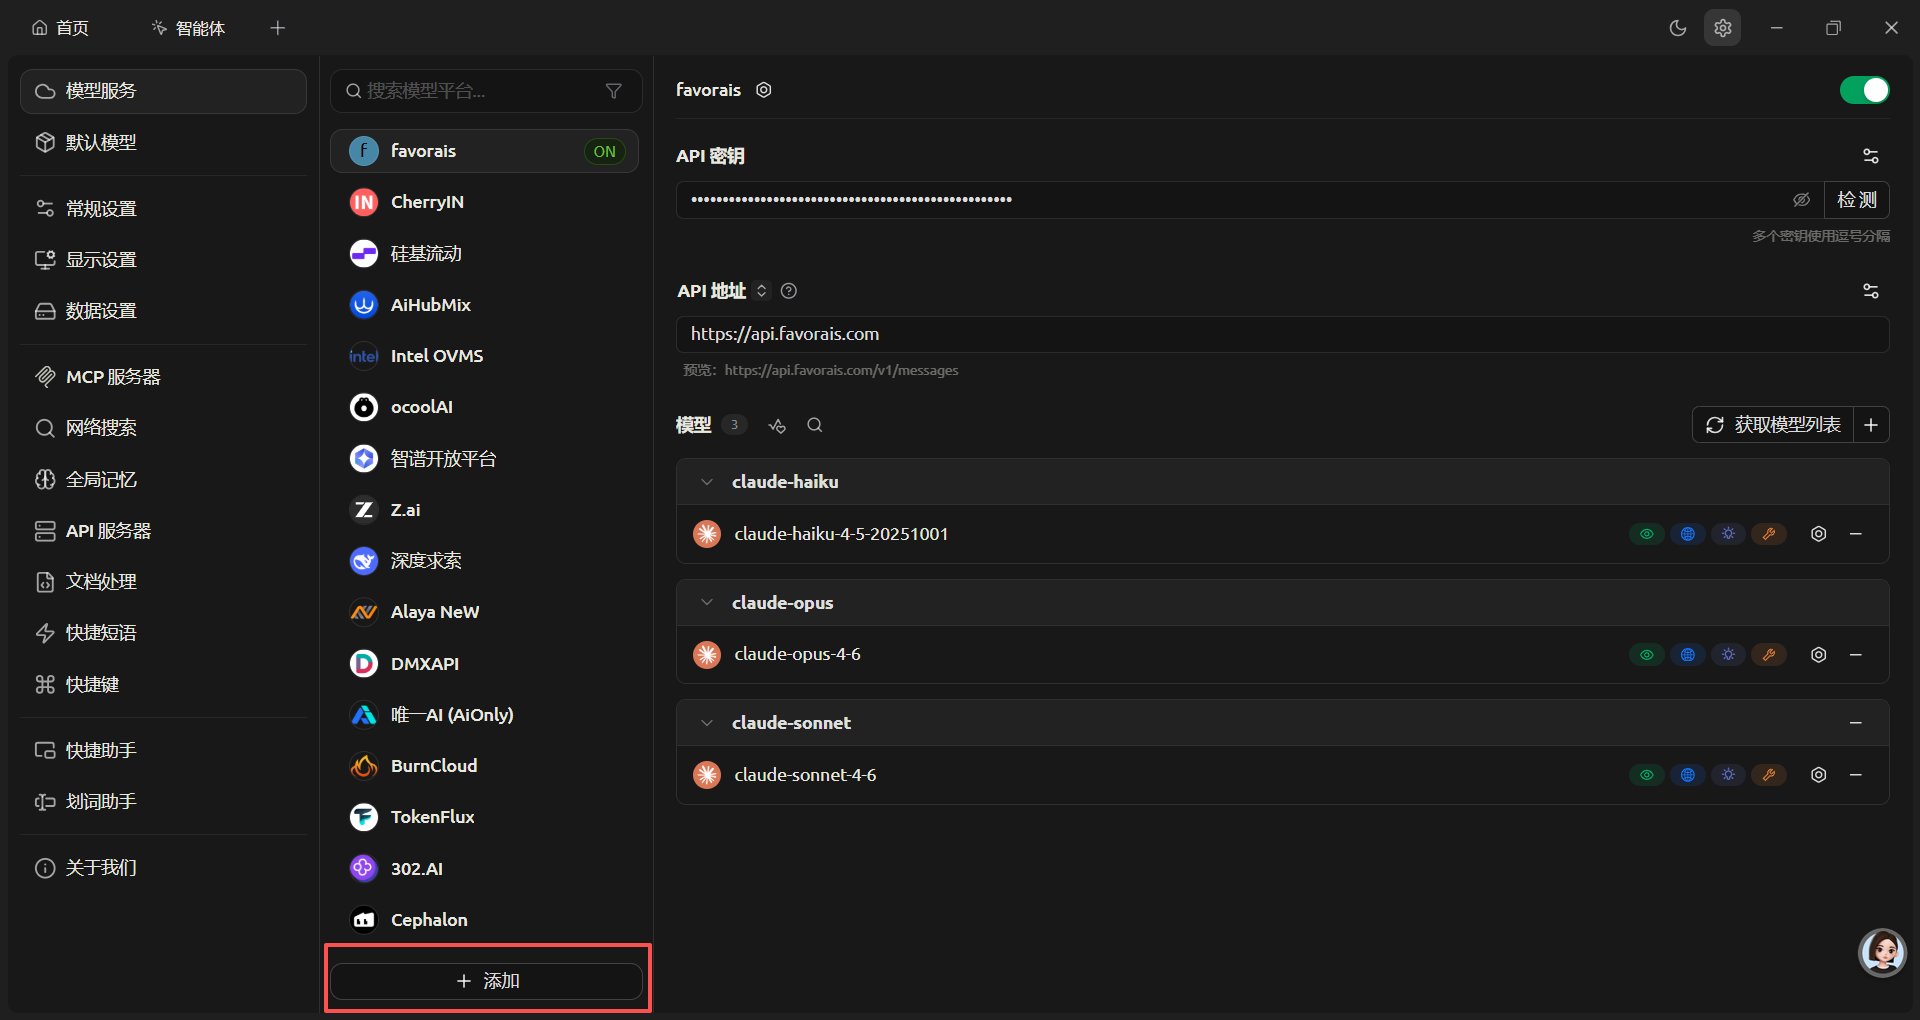Select the TokenFlux provider
Image resolution: width=1920 pixels, height=1020 pixels.
(x=485, y=817)
